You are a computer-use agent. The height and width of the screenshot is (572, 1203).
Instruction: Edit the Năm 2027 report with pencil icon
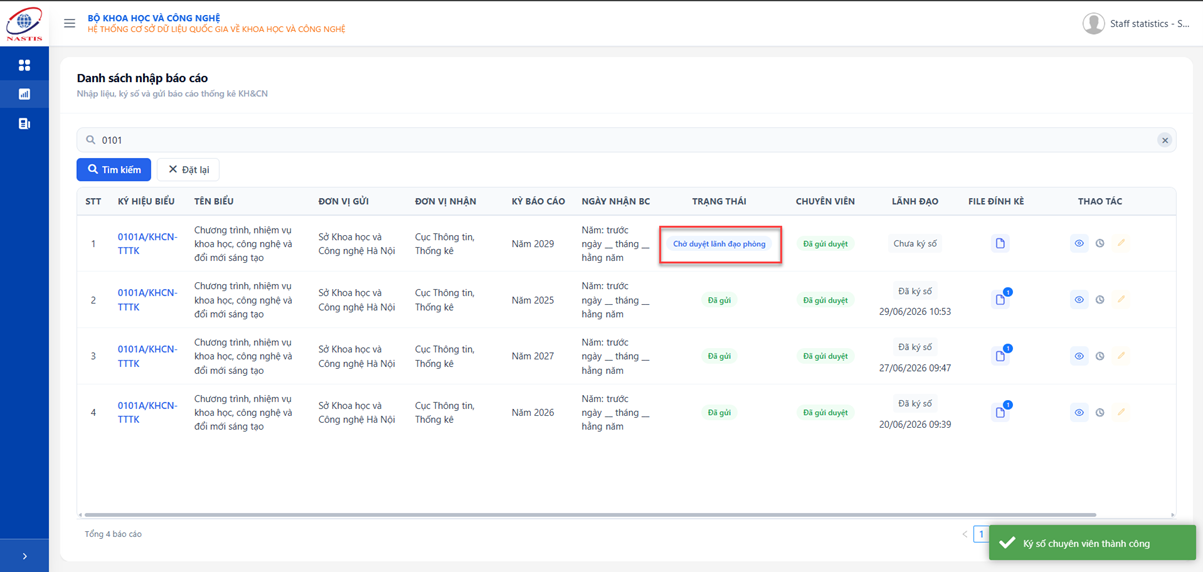pyautogui.click(x=1121, y=355)
